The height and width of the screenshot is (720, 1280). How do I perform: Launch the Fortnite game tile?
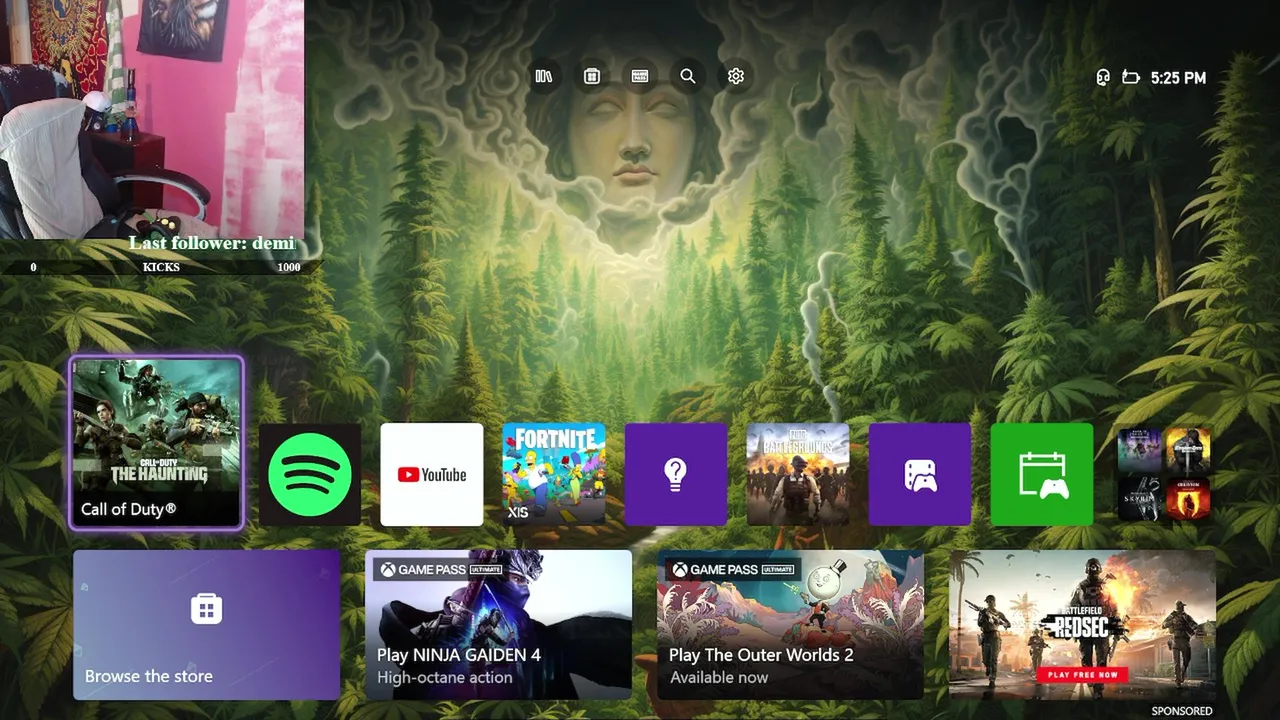click(554, 474)
